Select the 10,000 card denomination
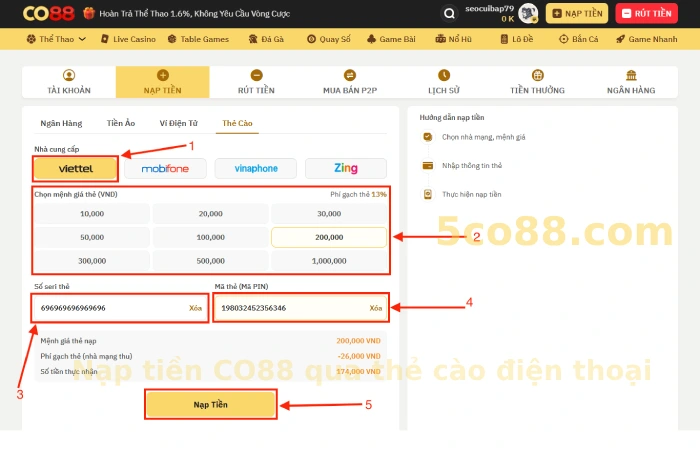The width and height of the screenshot is (700, 450). [x=92, y=214]
